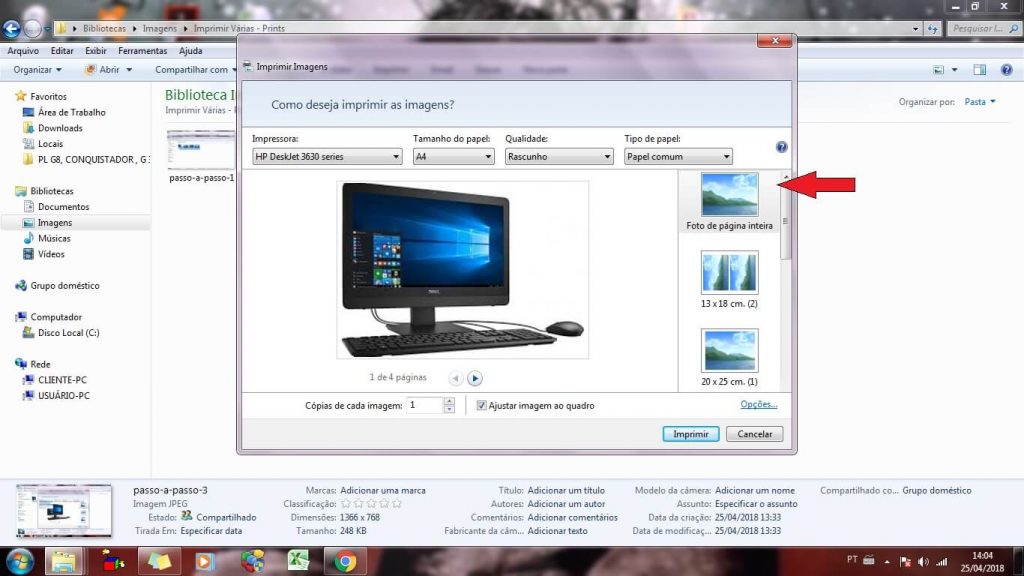Open Downloads folder in Favoritos
Screen dimensions: 1024x576
coord(60,128)
